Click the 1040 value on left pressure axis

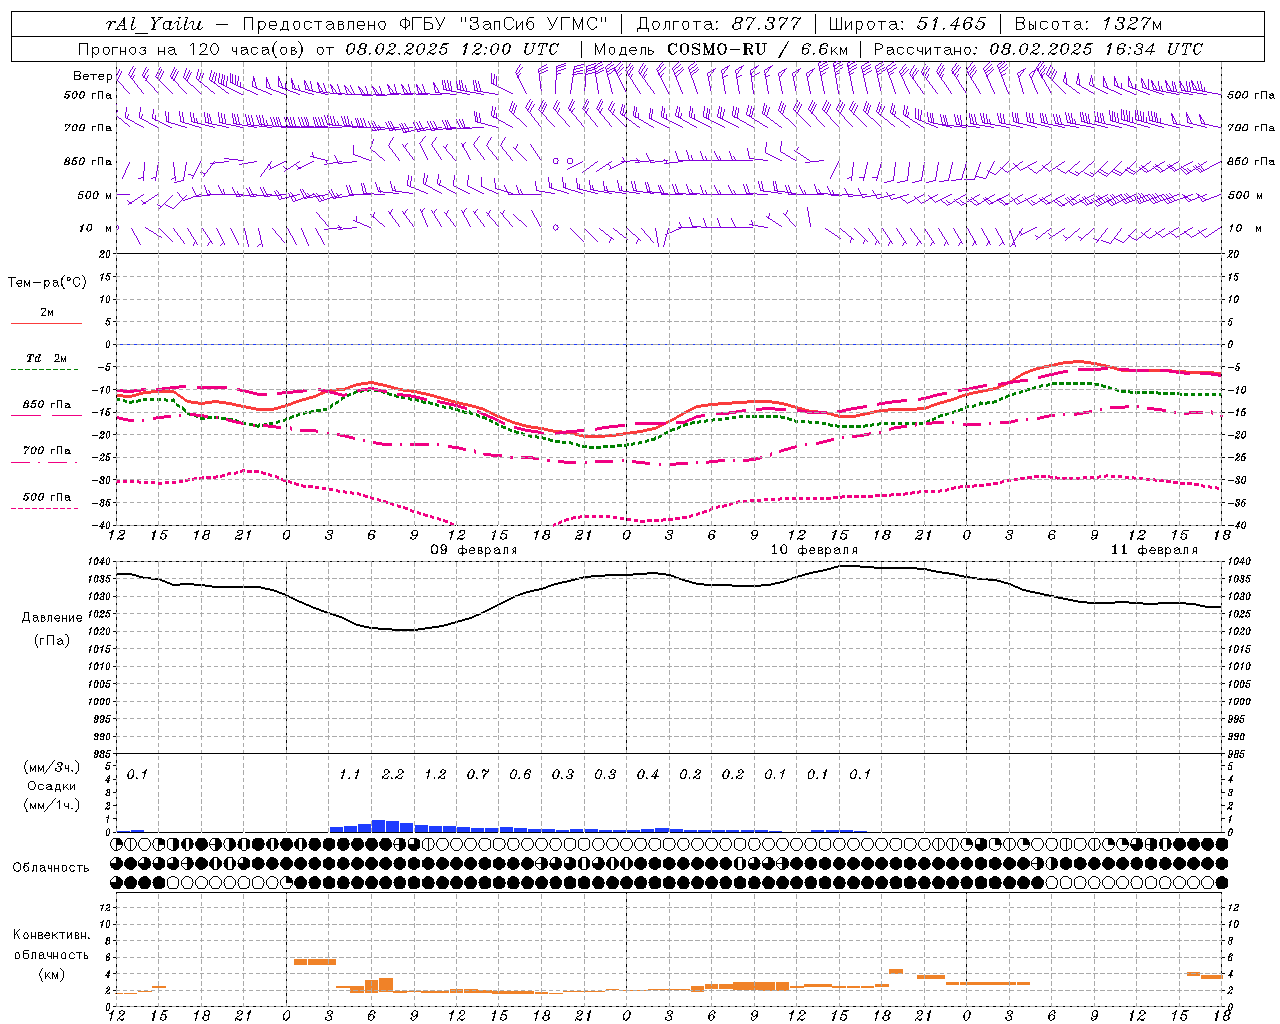pos(100,562)
